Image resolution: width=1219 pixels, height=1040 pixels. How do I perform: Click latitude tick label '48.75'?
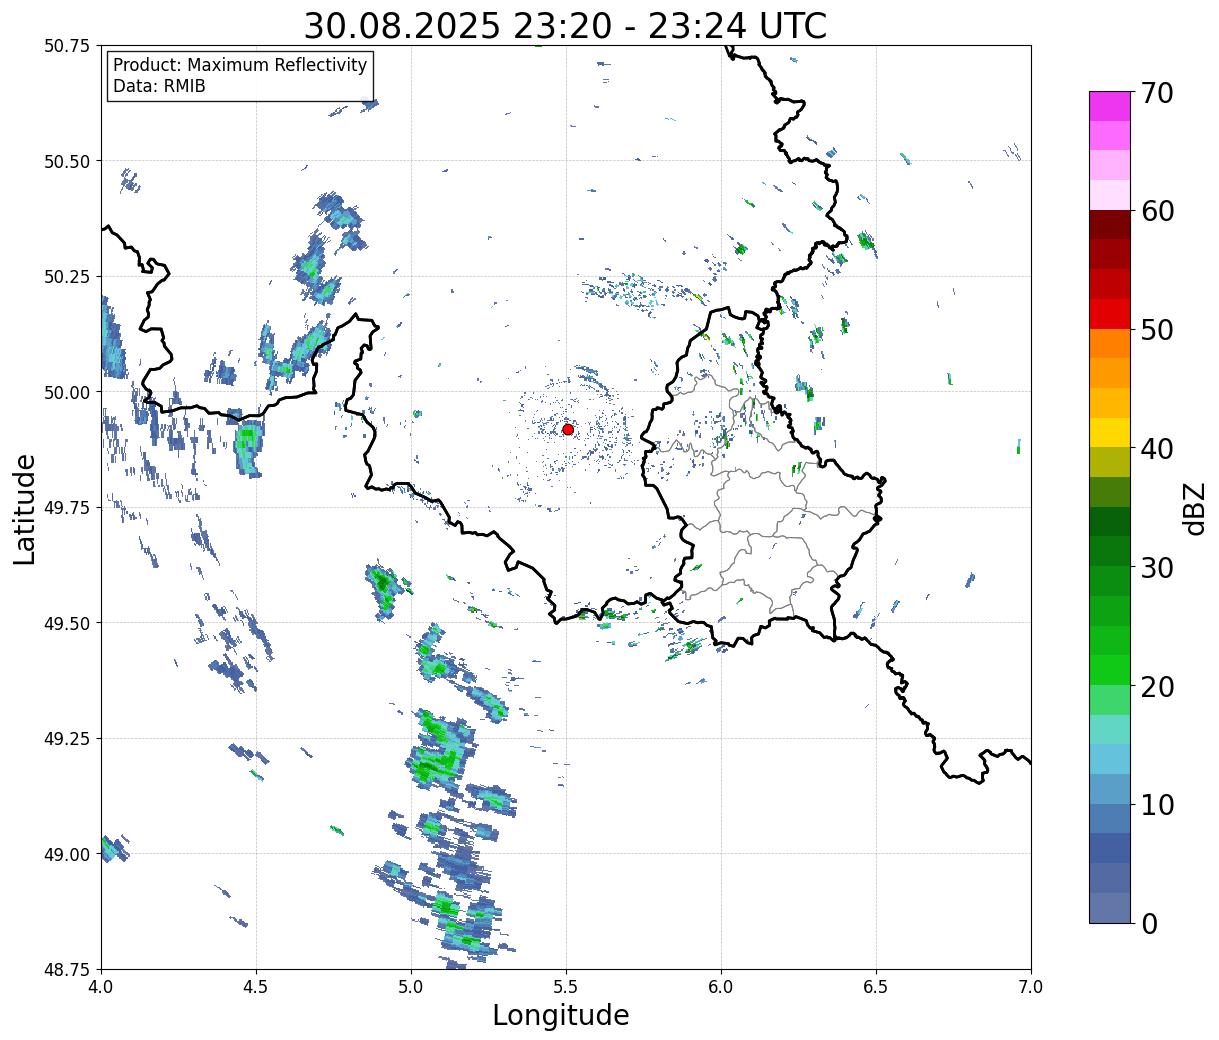click(67, 969)
